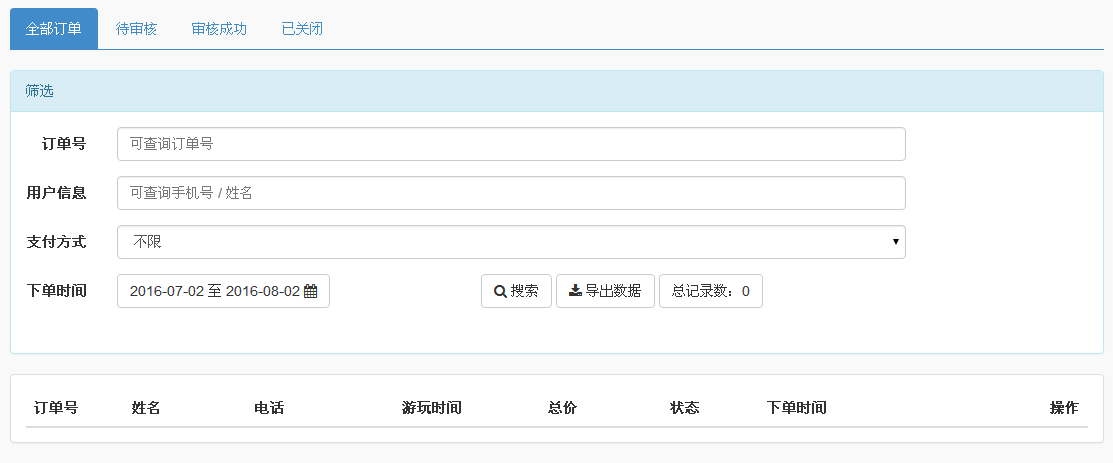The width and height of the screenshot is (1113, 463).
Task: Switch to the 全部订单 tab
Action: pyautogui.click(x=54, y=29)
